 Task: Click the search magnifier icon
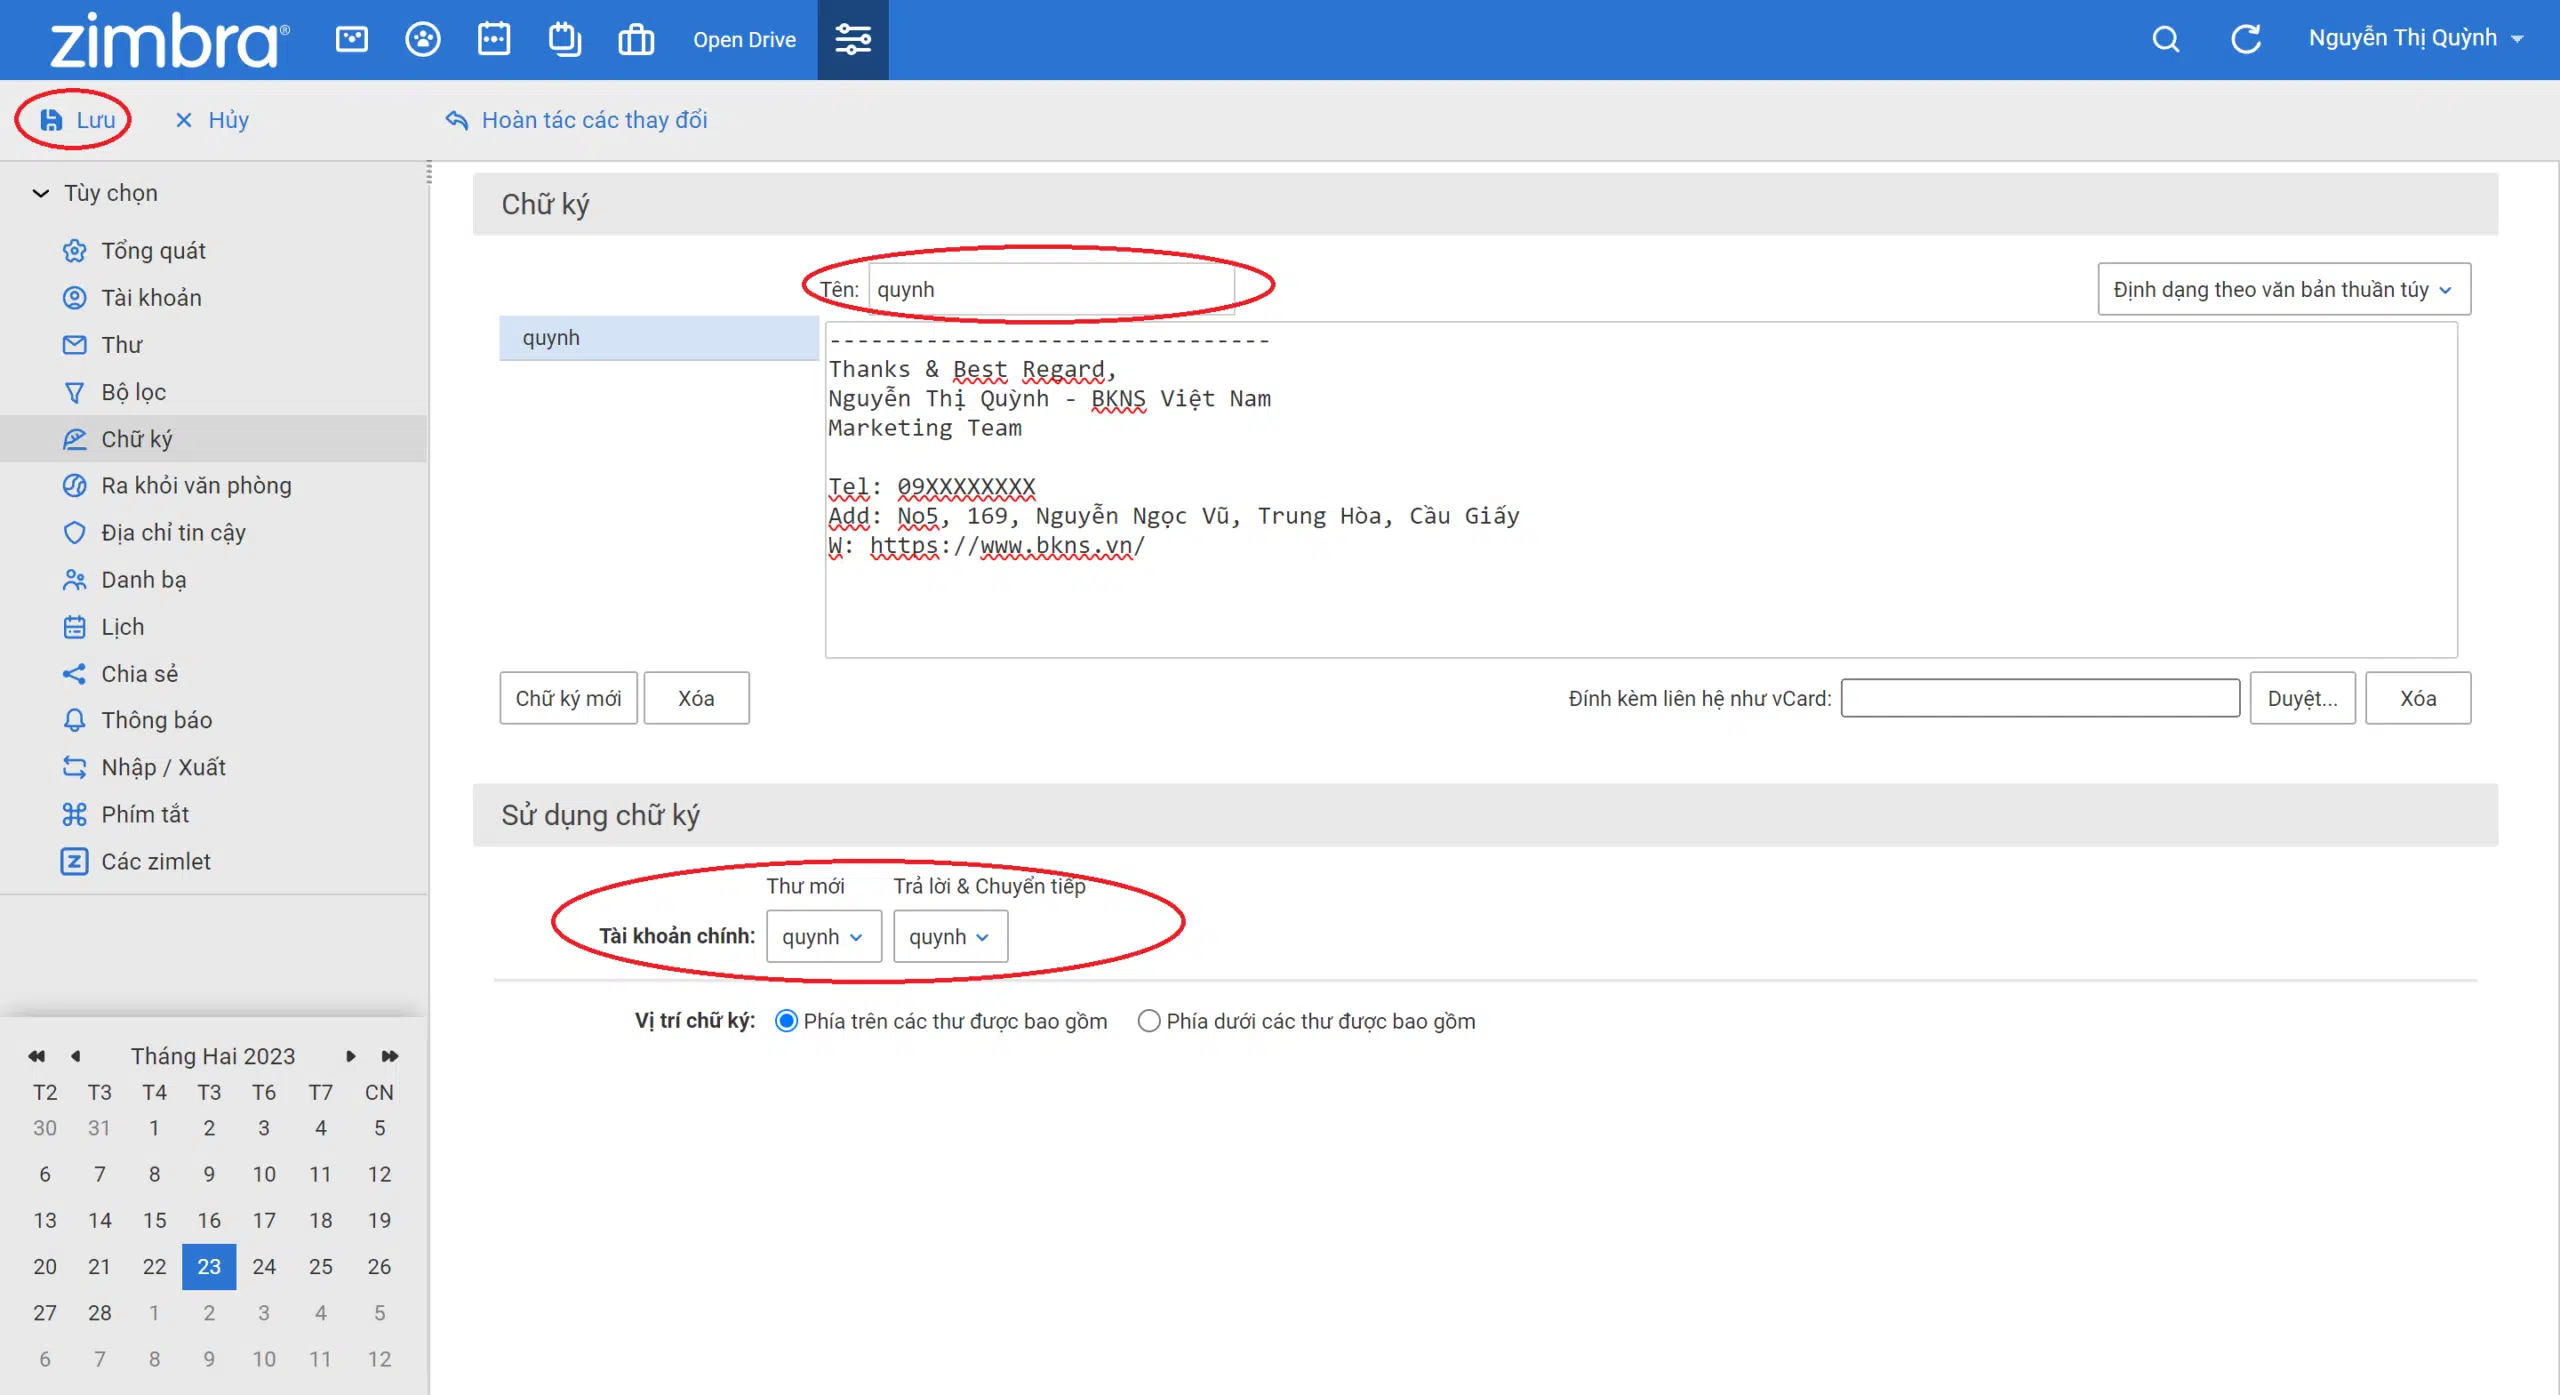[2165, 40]
